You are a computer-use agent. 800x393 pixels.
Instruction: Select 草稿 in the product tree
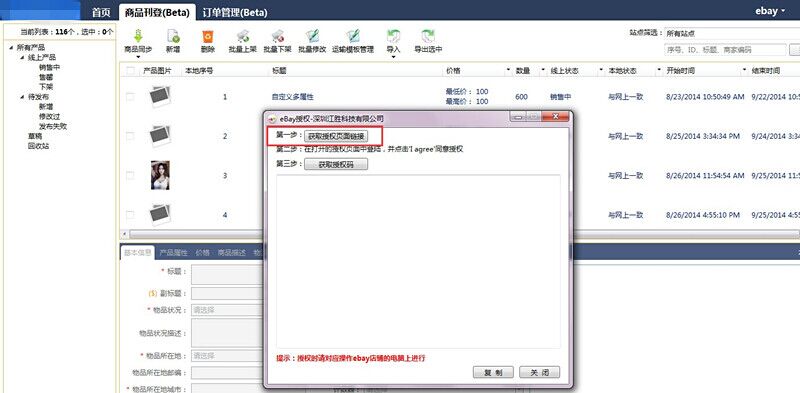point(35,136)
